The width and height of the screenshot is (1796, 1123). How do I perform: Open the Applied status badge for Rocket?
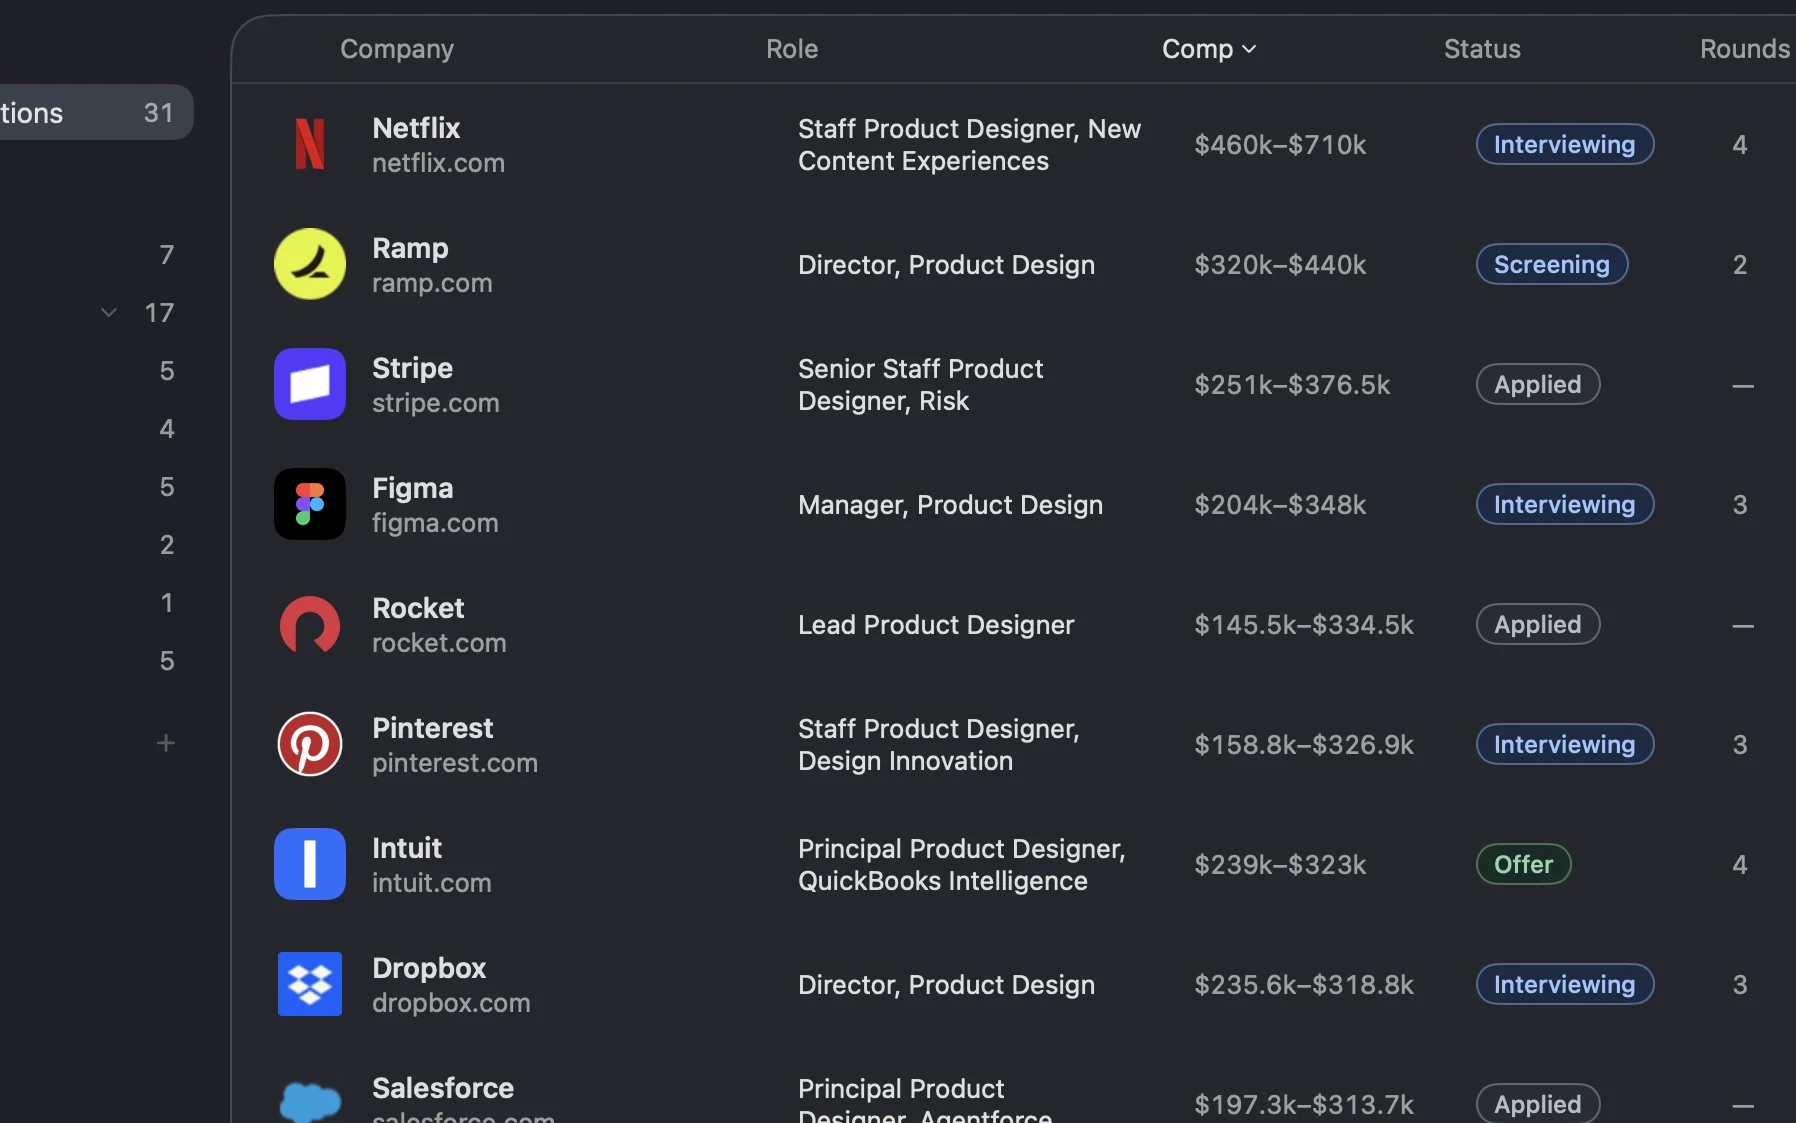click(1538, 624)
